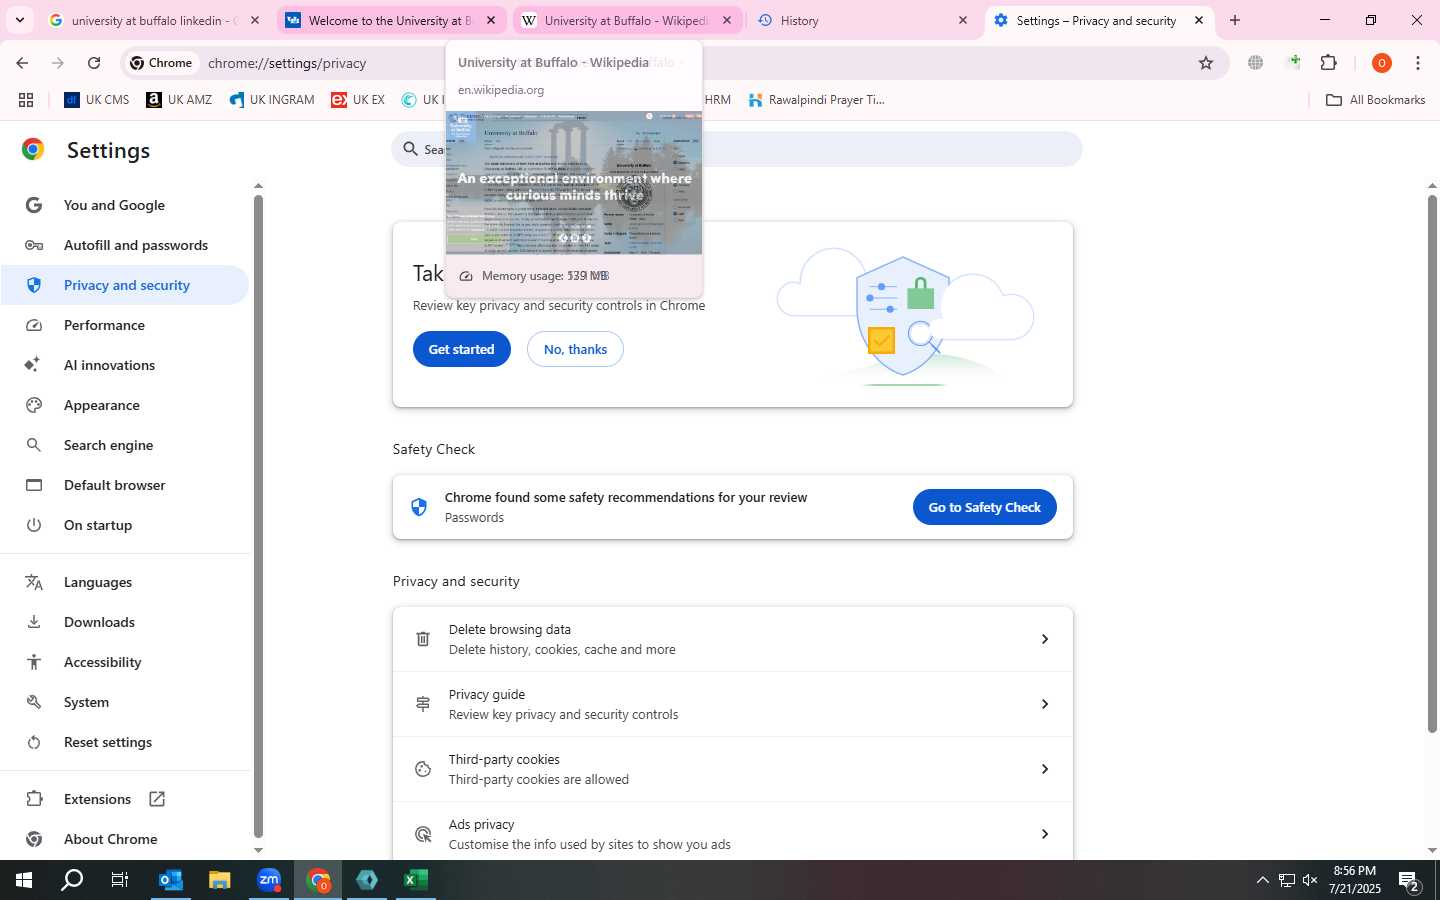The width and height of the screenshot is (1440, 900).
Task: Open the UK AMZ bookmark
Action: click(179, 100)
